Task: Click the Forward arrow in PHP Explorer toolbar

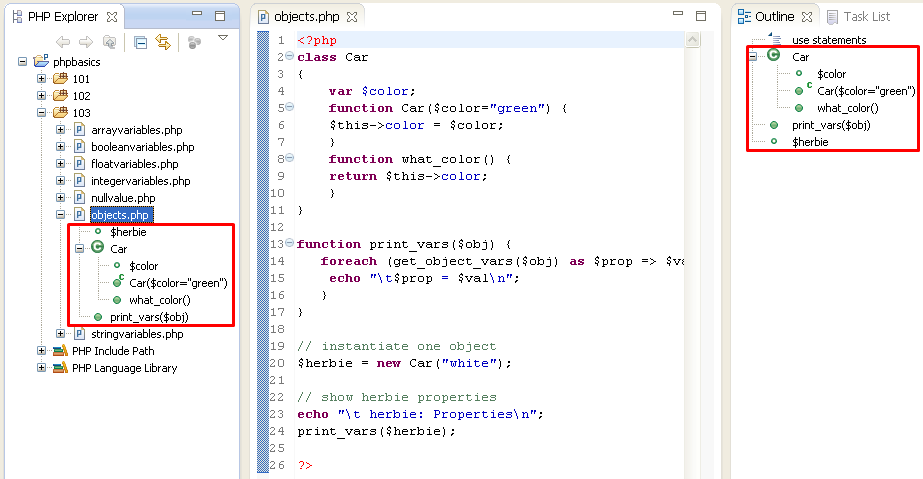Action: point(86,42)
